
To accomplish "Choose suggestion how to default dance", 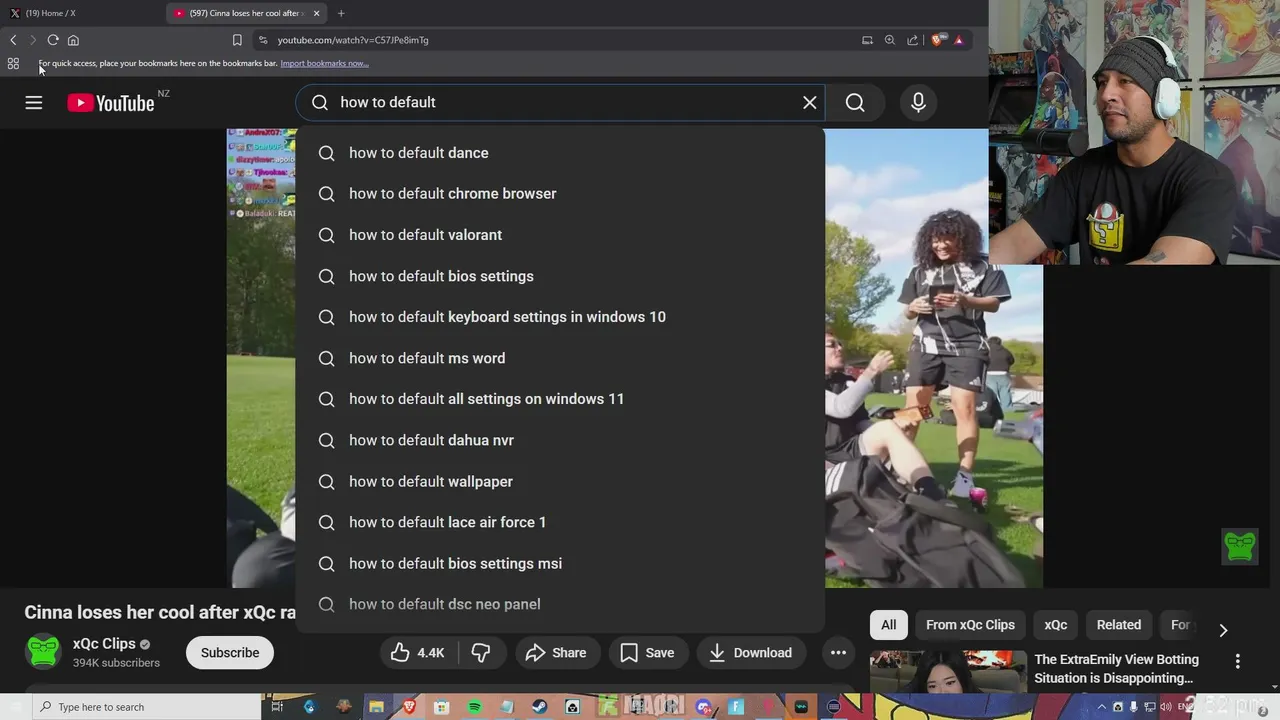I will click(560, 153).
